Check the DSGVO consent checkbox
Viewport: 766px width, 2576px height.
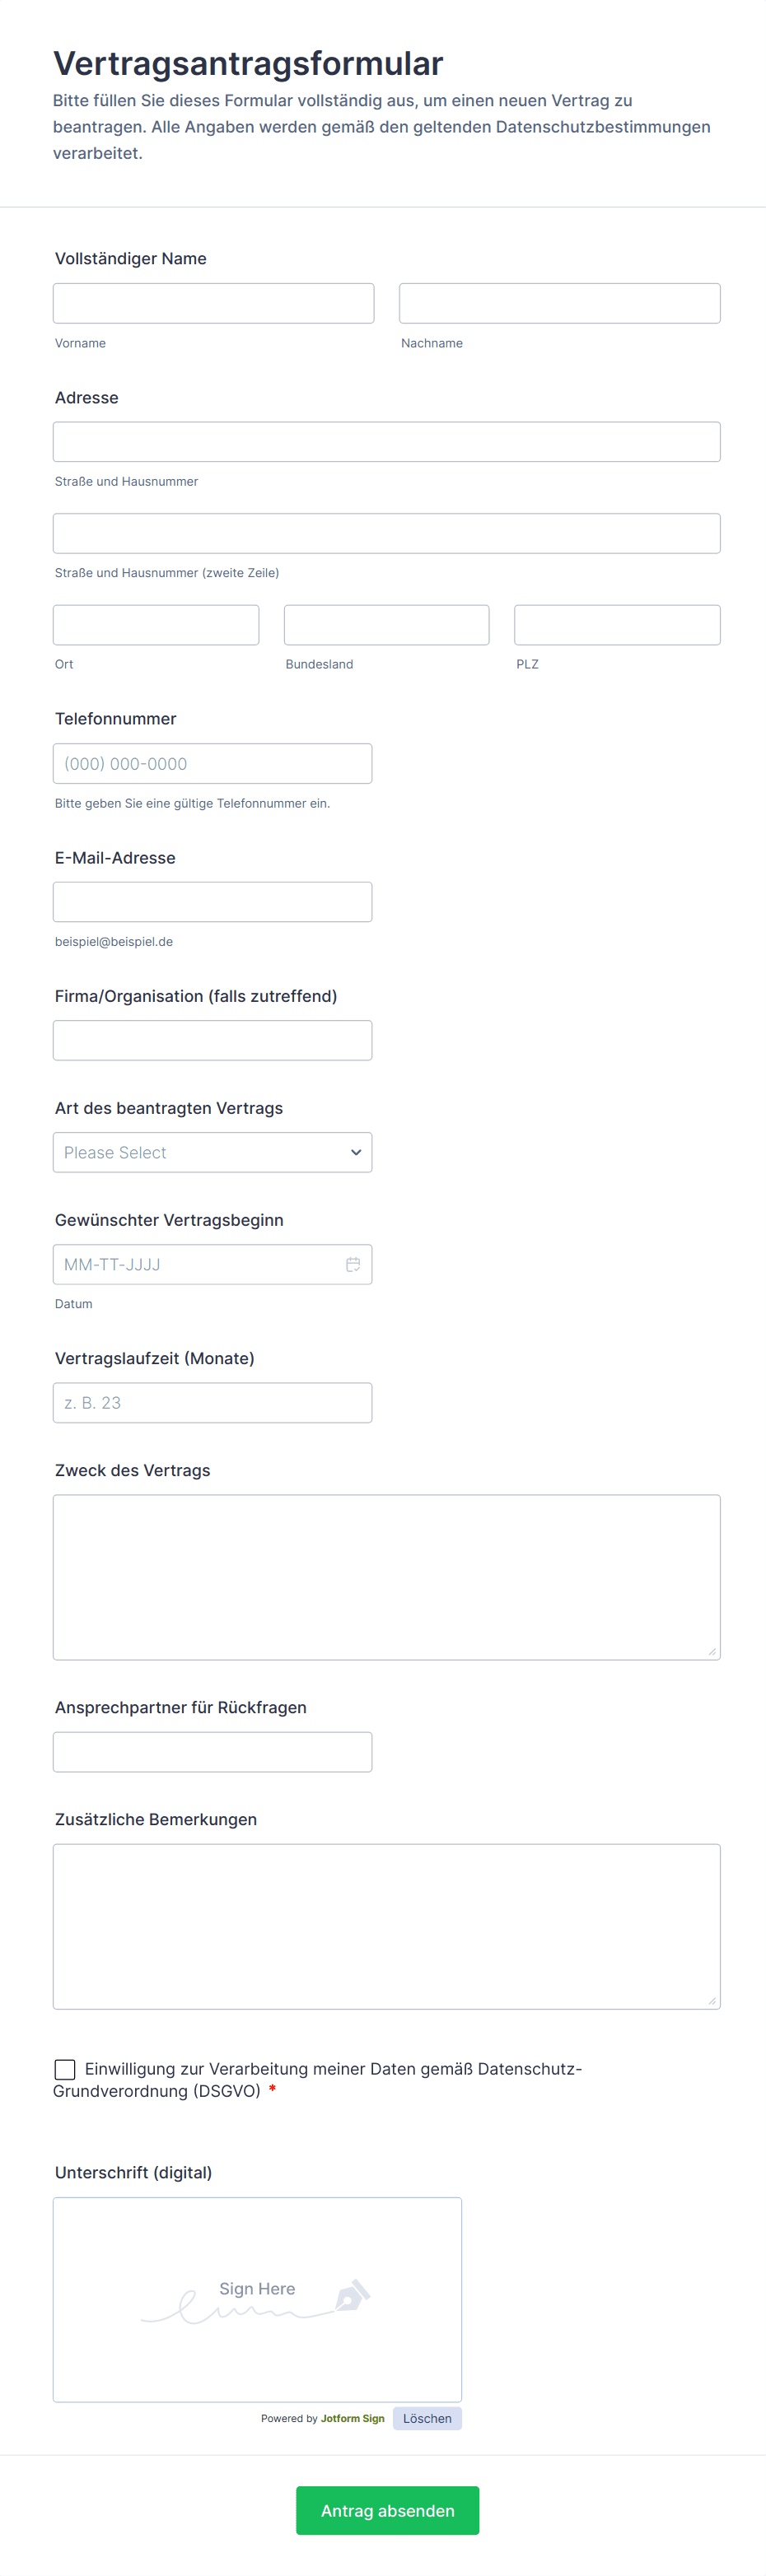(x=65, y=2069)
